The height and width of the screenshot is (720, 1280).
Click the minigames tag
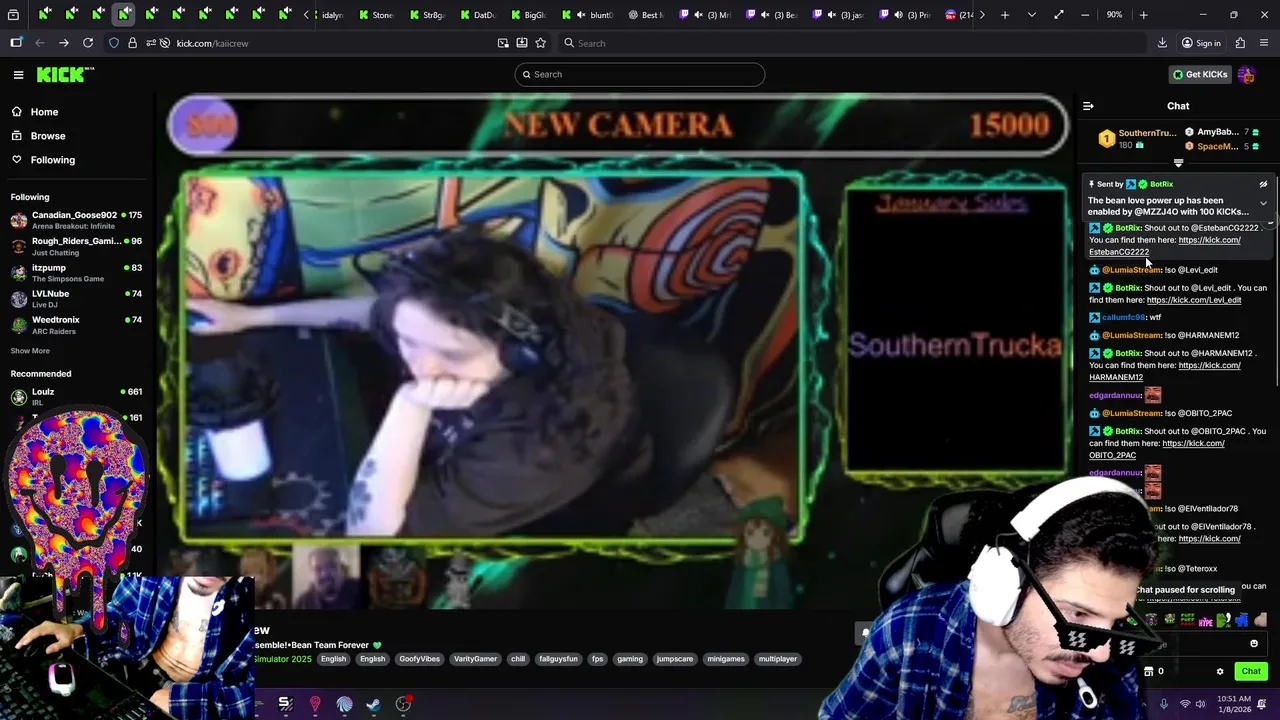(x=725, y=659)
